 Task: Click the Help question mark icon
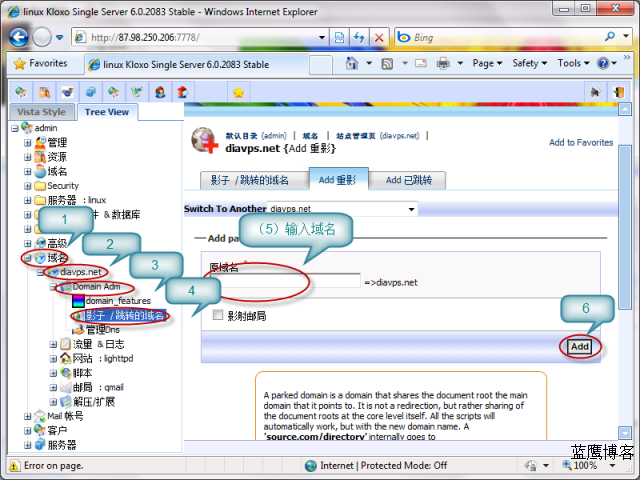click(x=603, y=63)
